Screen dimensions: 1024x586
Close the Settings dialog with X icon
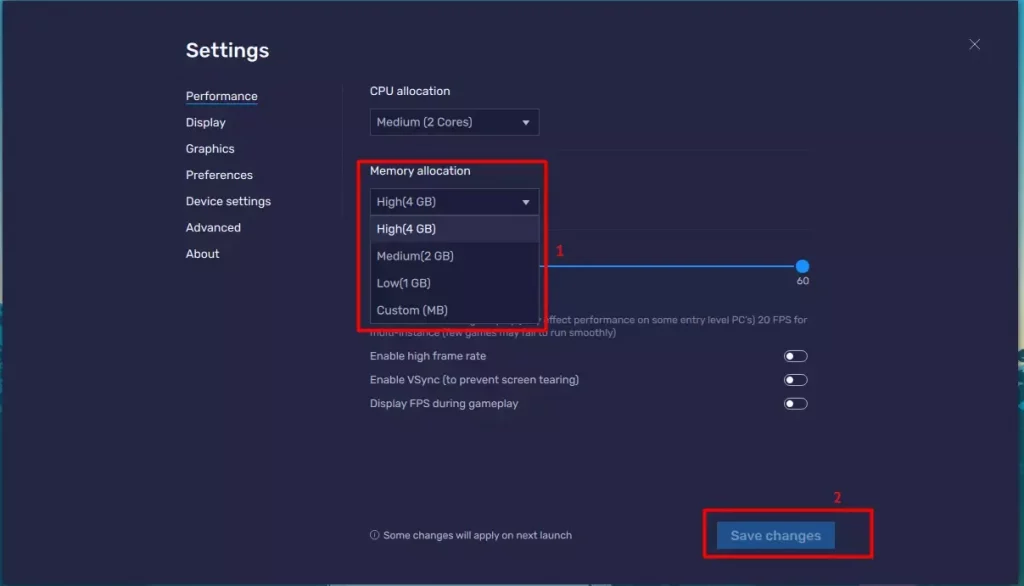click(x=974, y=44)
